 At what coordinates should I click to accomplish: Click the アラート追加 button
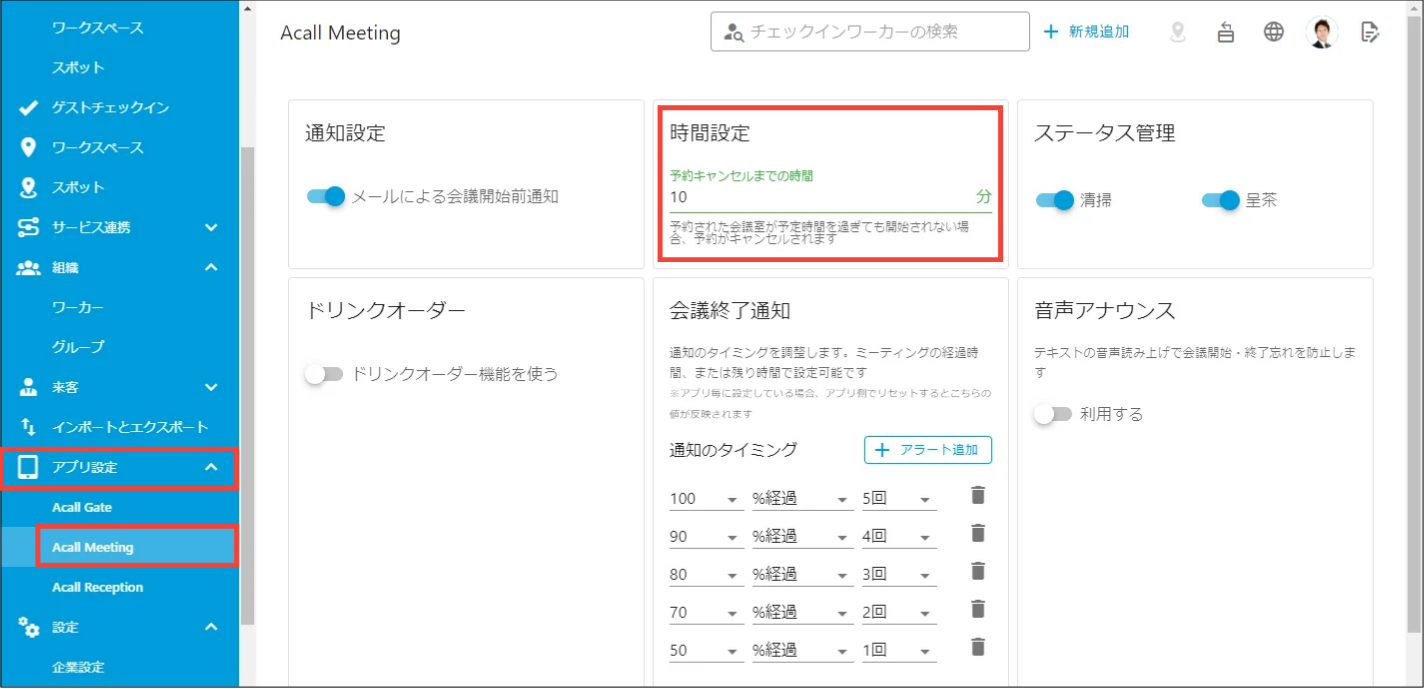click(928, 450)
